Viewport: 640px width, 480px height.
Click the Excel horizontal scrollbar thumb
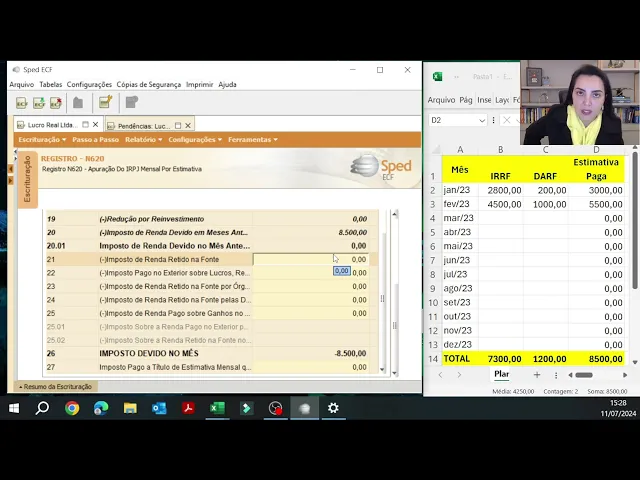584,375
